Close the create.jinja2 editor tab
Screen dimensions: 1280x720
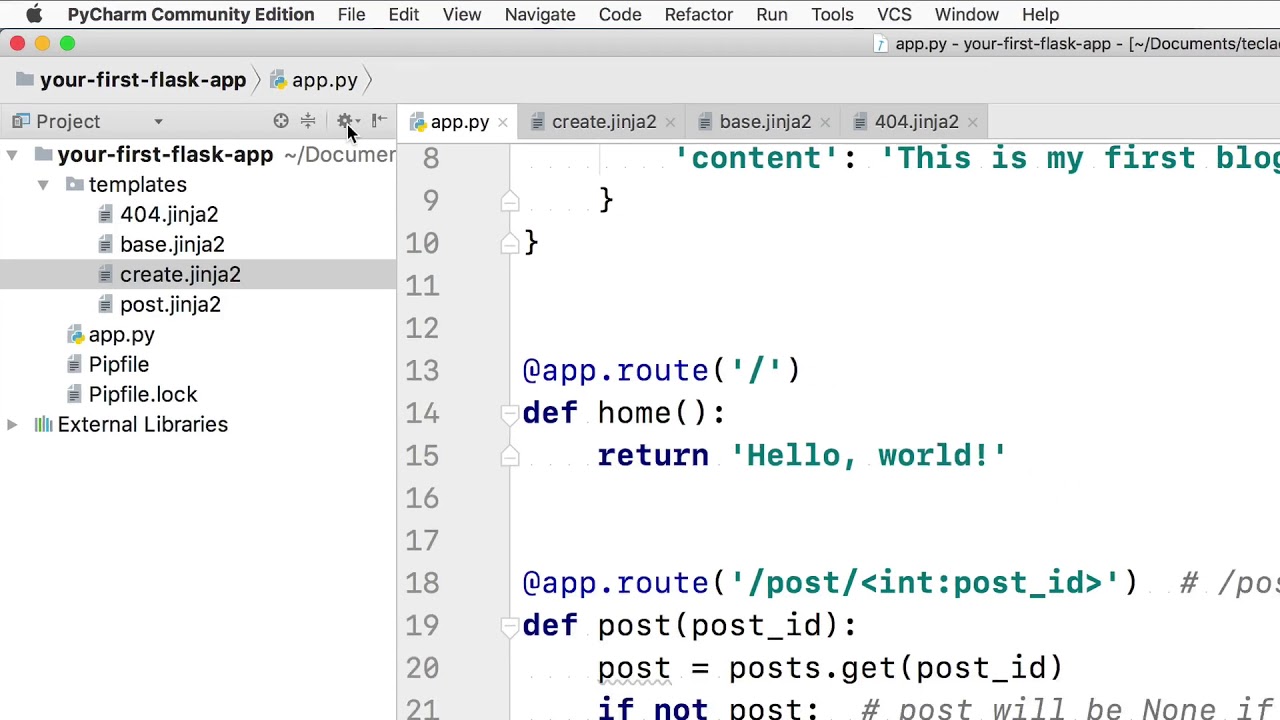[670, 122]
